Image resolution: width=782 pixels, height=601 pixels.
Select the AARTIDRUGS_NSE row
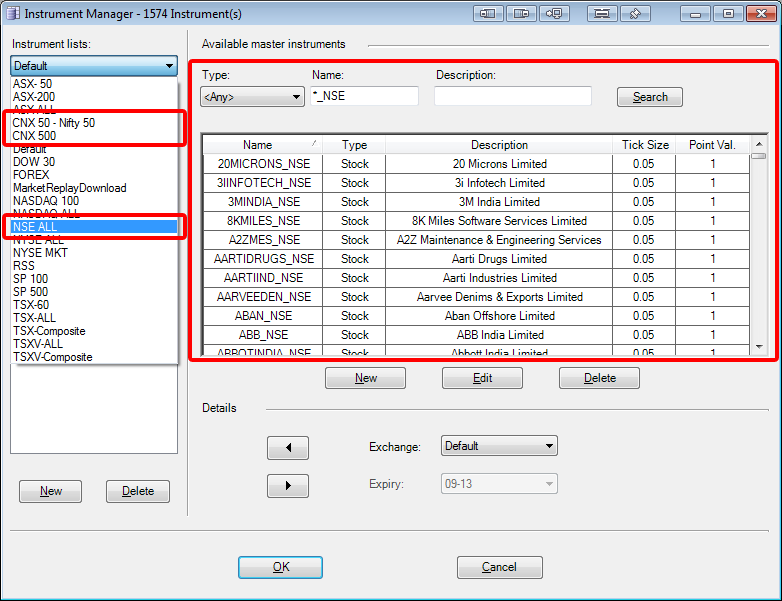[x=476, y=258]
